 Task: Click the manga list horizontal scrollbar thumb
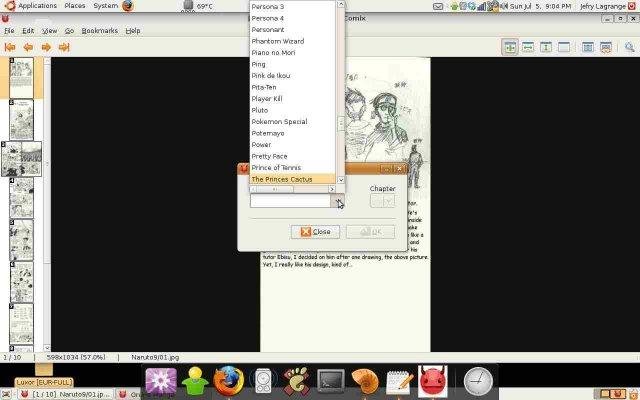(275, 189)
